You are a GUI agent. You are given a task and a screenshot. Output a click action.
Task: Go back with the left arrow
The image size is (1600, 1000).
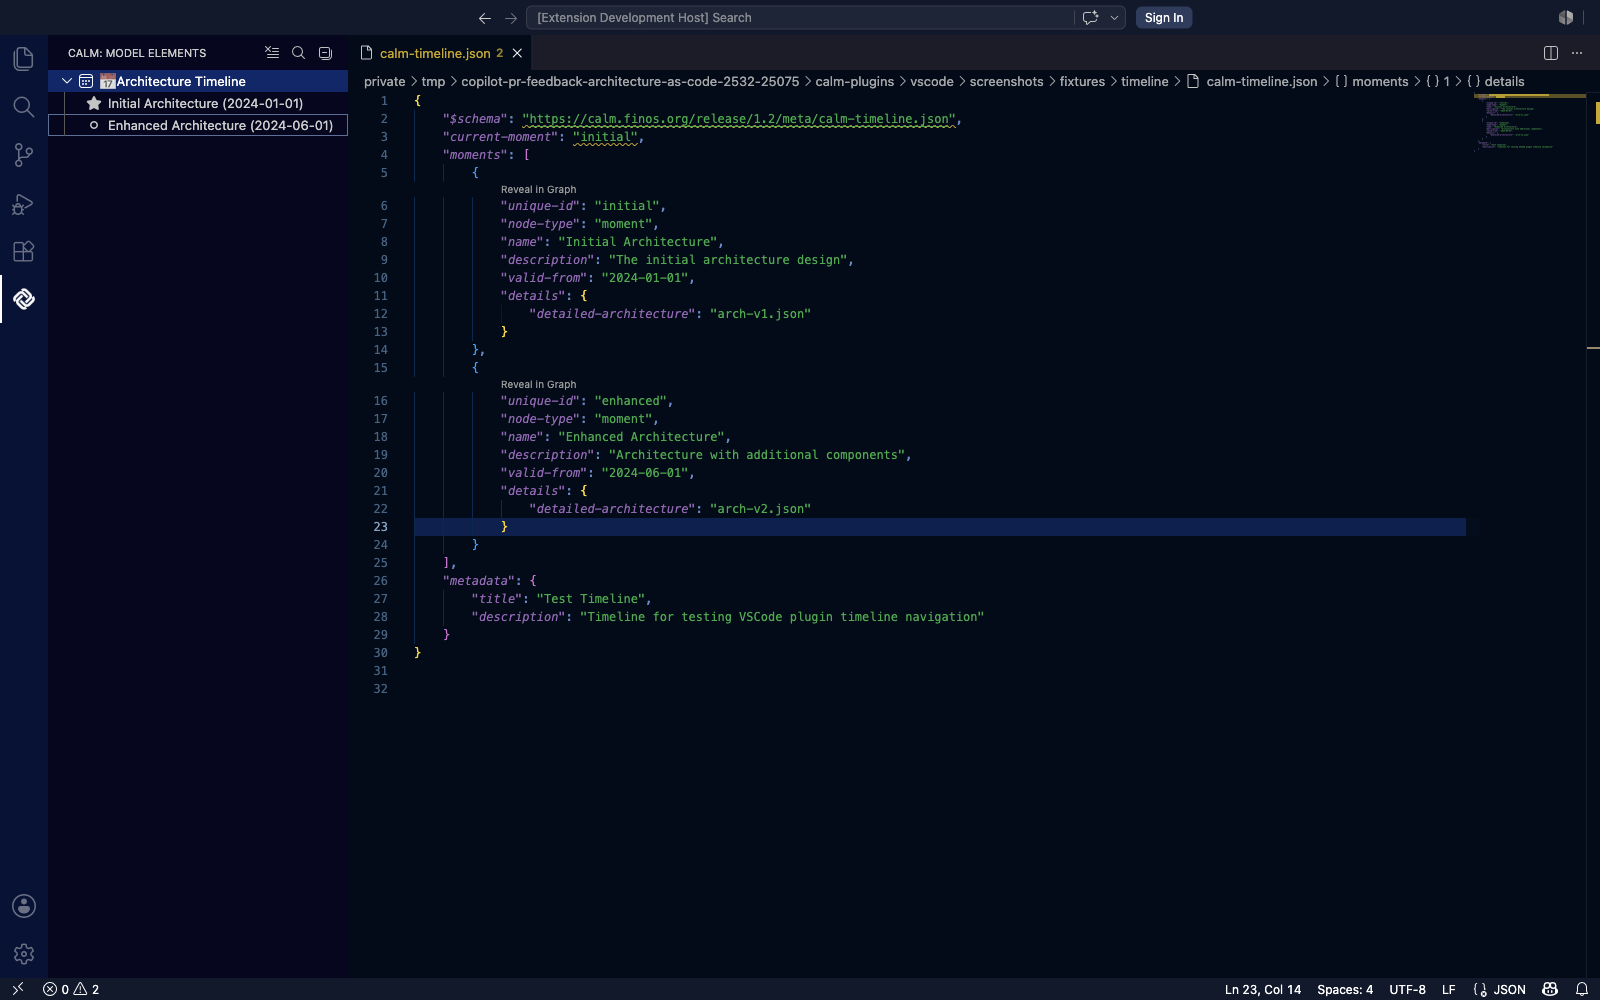pyautogui.click(x=485, y=18)
